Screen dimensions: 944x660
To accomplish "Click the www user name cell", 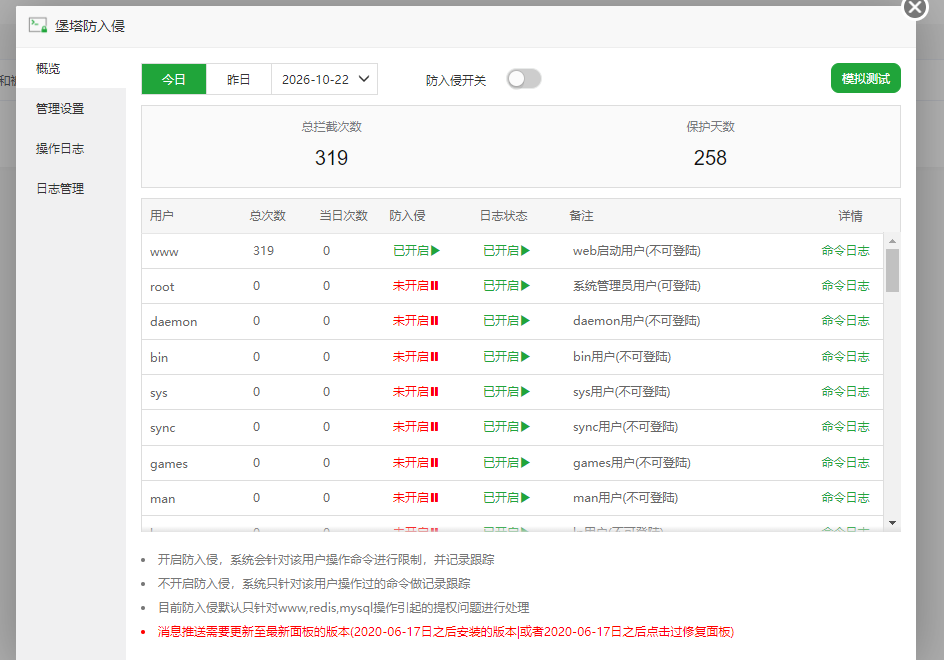I will click(x=164, y=252).
